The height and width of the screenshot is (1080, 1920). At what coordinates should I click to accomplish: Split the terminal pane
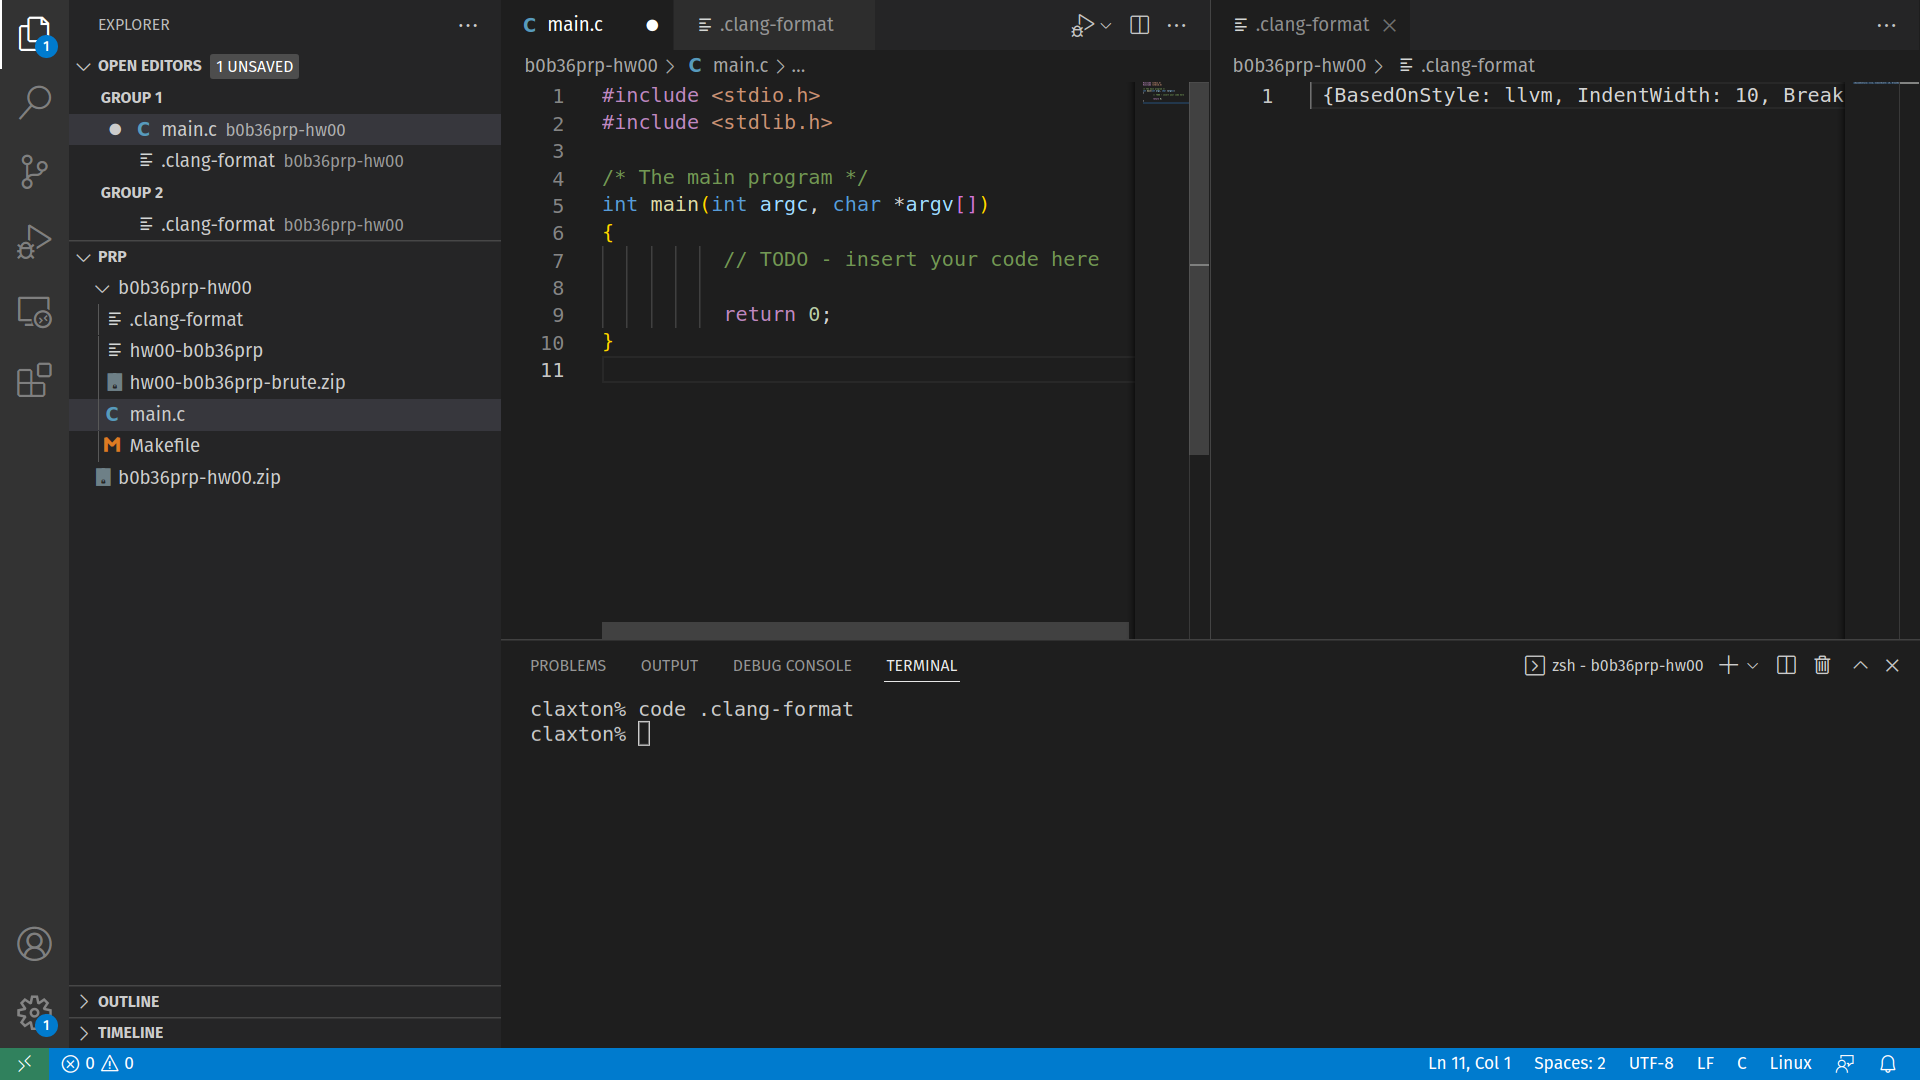coord(1786,666)
